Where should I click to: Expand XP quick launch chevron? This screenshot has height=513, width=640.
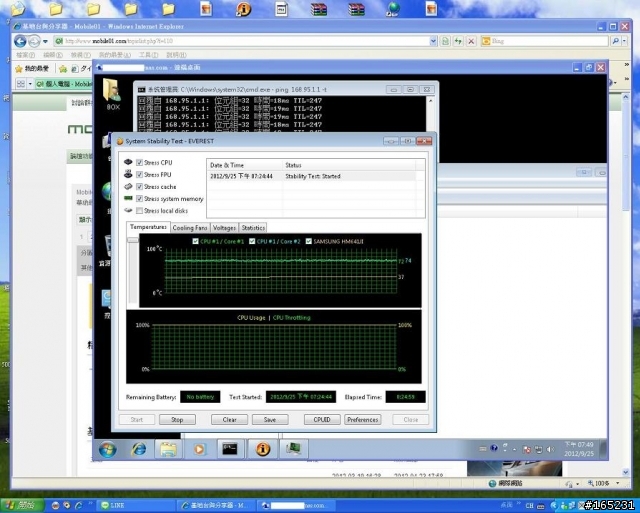click(91, 504)
